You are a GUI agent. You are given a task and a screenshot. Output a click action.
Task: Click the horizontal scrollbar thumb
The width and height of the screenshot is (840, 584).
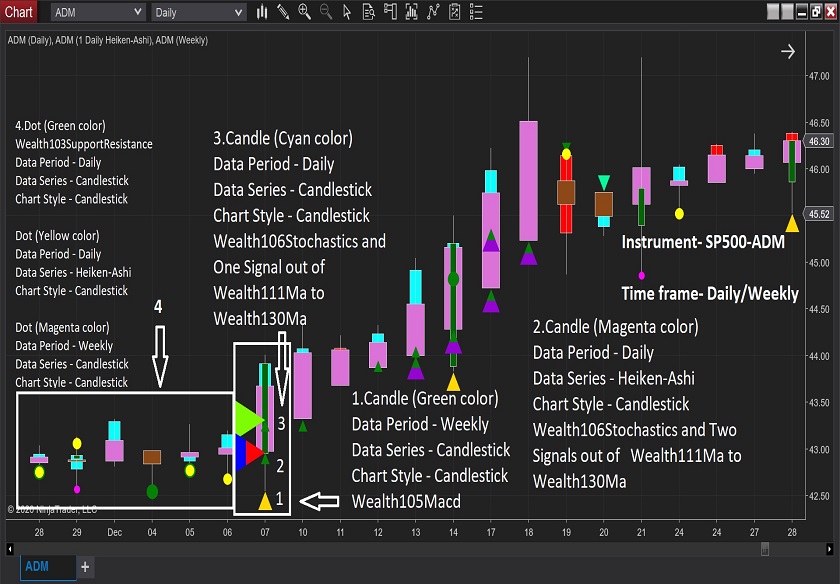pyautogui.click(x=765, y=548)
